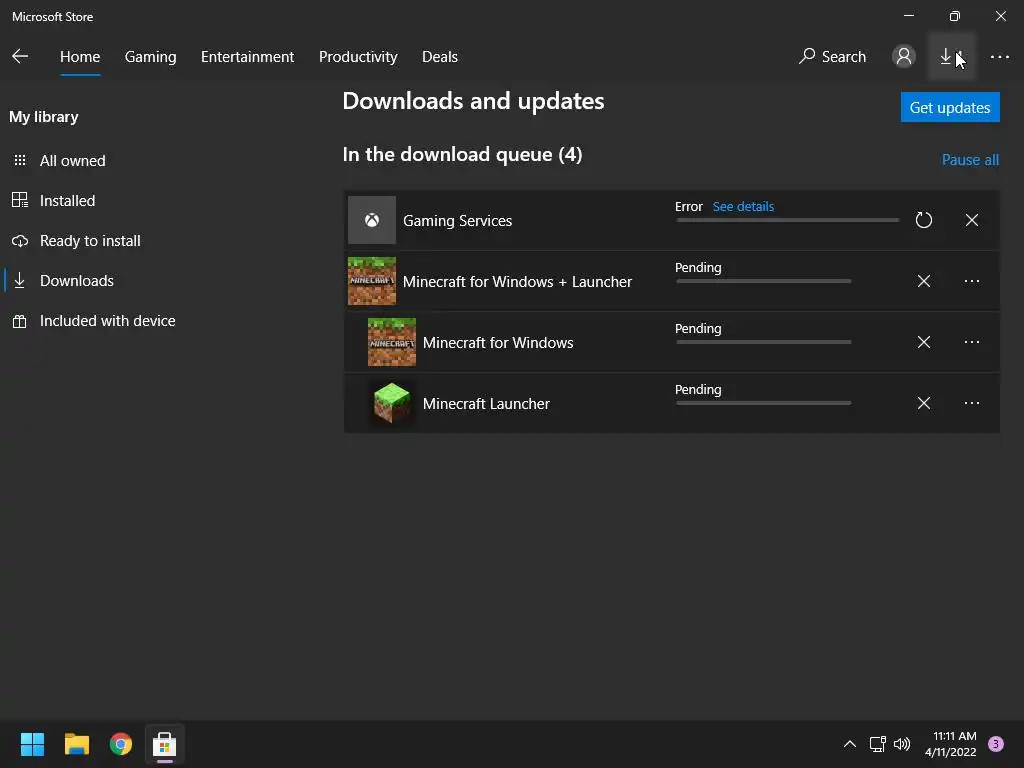Cancel the Minecraft Launcher download
Viewport: 1024px width, 768px height.
(923, 403)
